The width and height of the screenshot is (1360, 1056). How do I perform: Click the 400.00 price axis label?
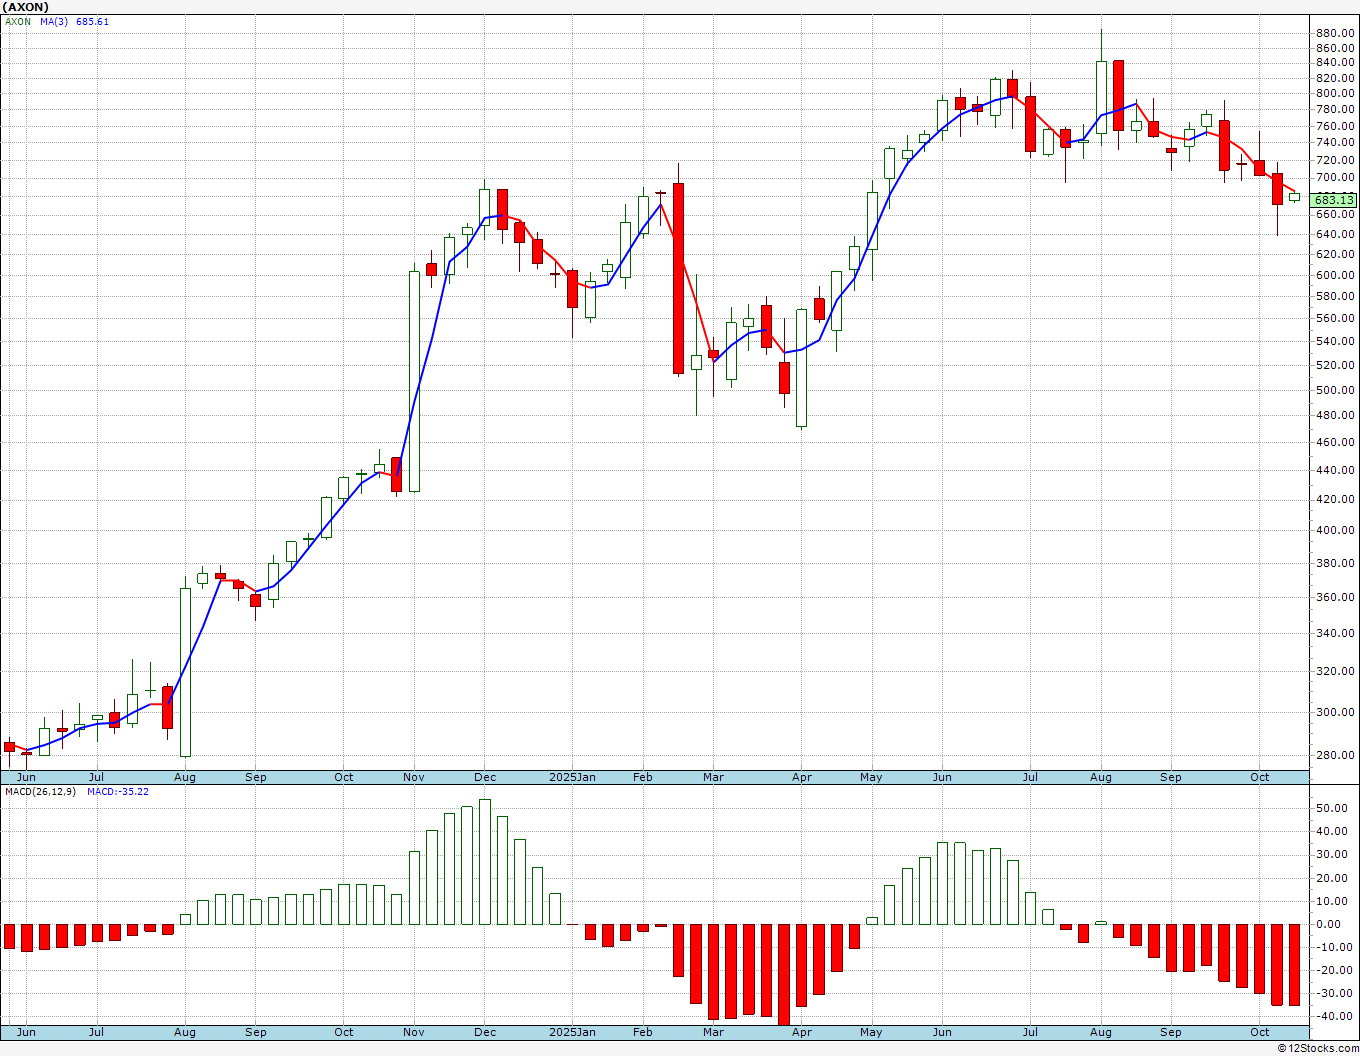coord(1335,530)
